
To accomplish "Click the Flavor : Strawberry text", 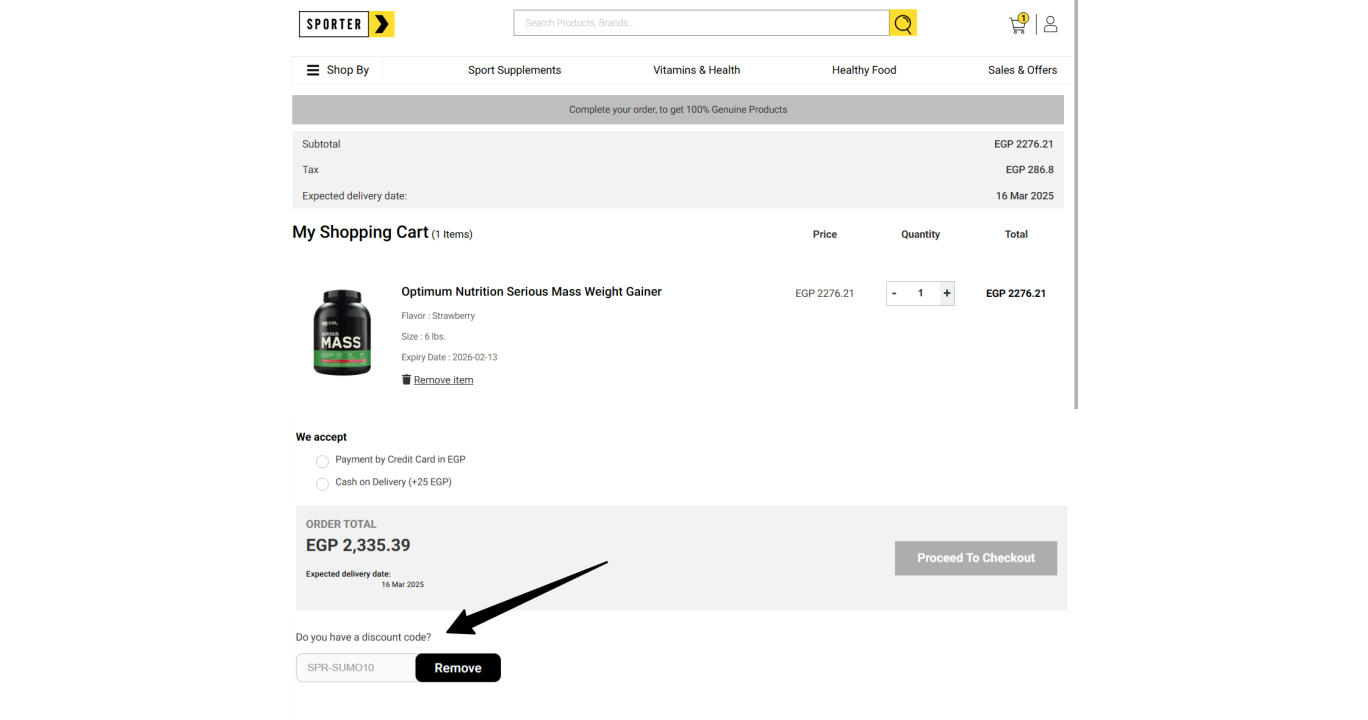I will [x=438, y=316].
